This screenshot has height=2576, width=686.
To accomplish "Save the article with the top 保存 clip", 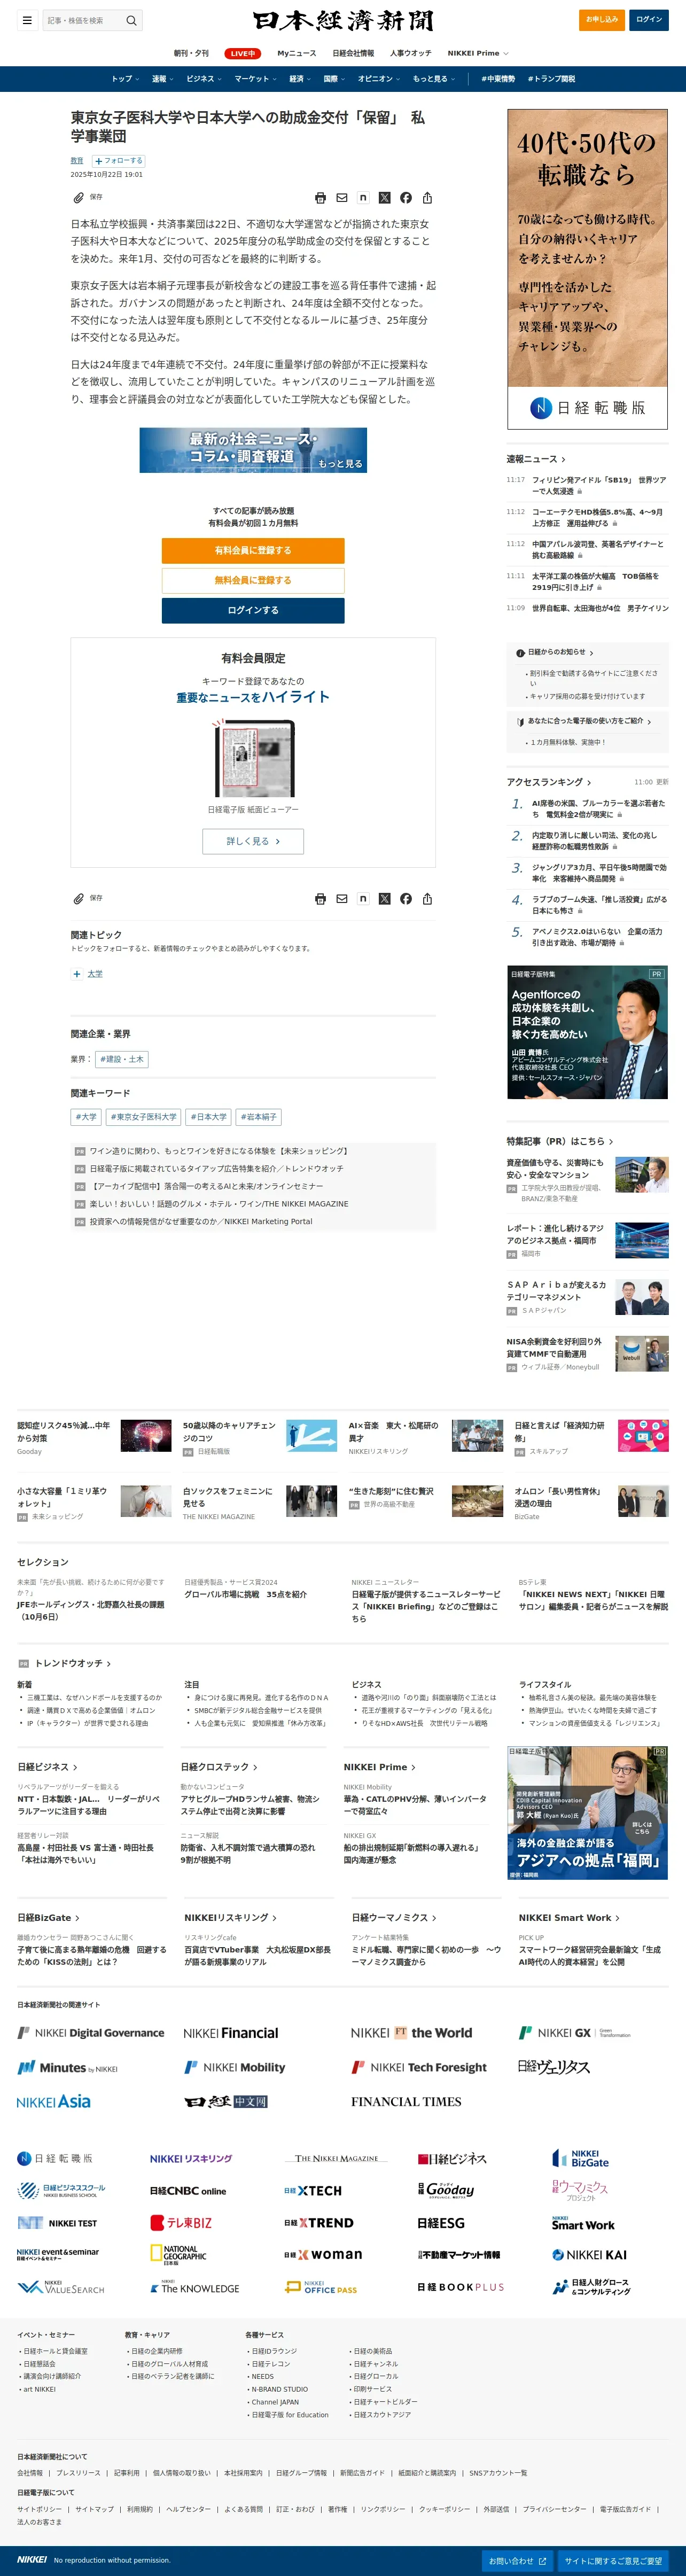I will click(87, 197).
